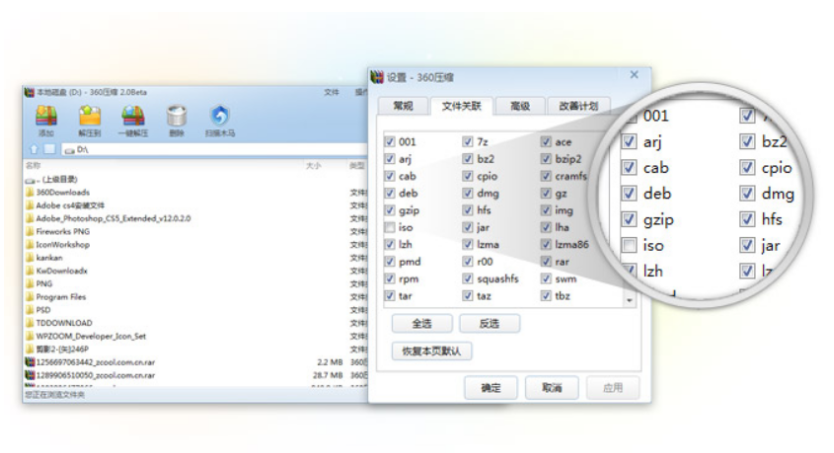834x453 pixels.
Task: Click the 扫描木马 scan trojan icon
Action: coord(220,116)
